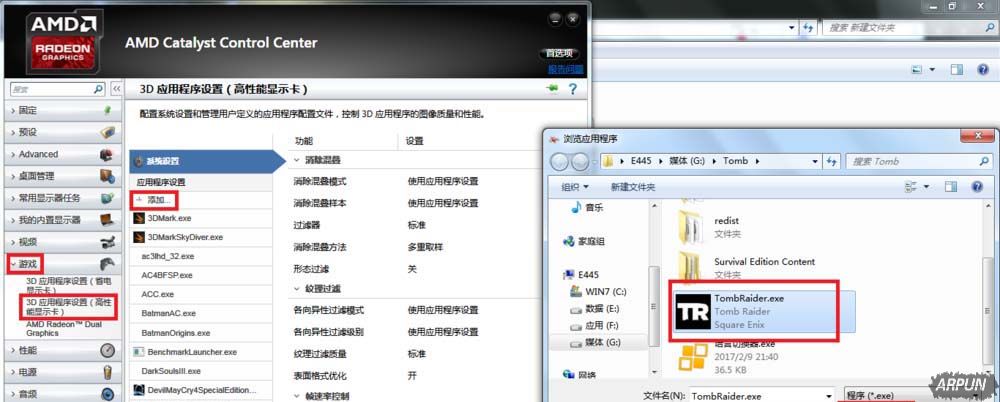1000x402 pixels.
Task: Click the help question mark icon in Catalyst
Action: [x=573, y=89]
